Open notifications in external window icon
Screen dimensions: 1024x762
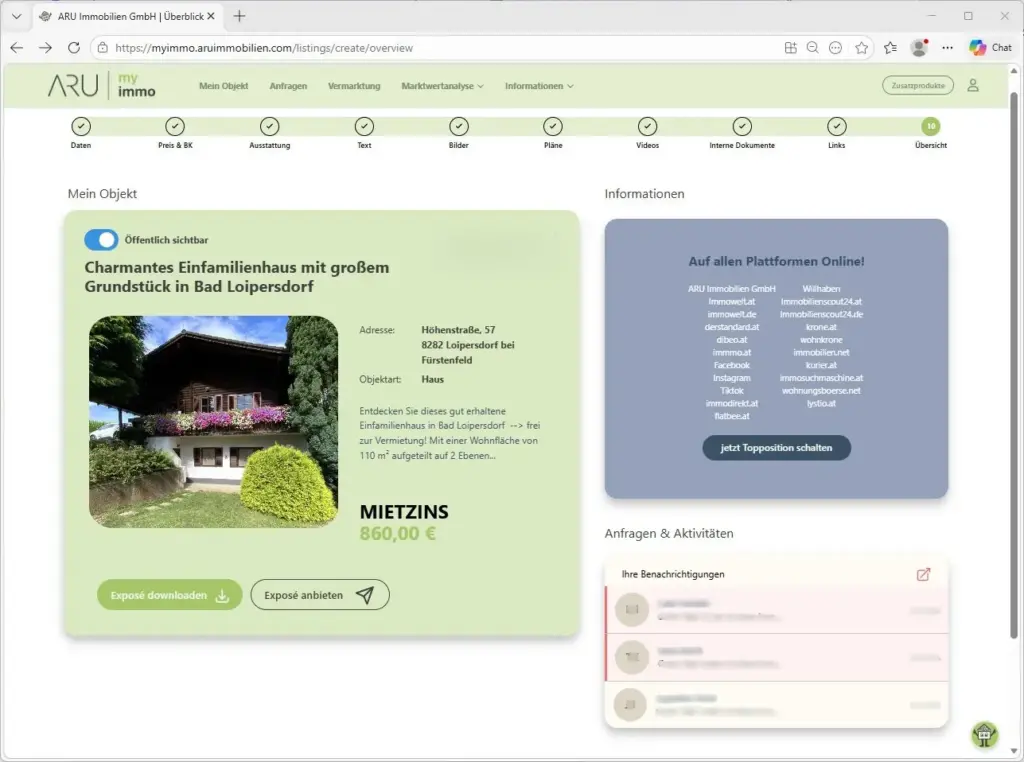pos(923,574)
